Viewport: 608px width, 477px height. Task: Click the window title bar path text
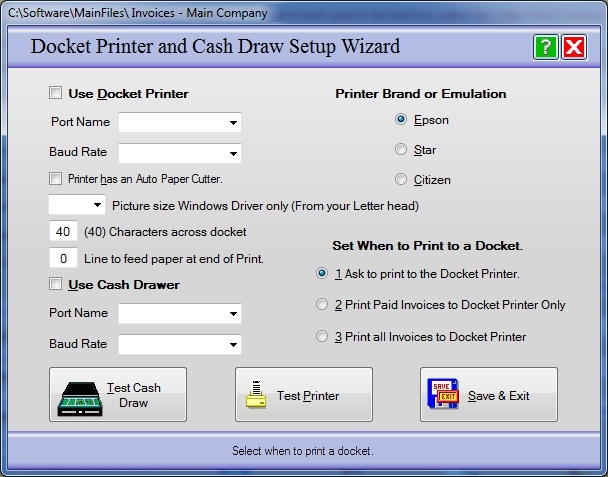(x=138, y=13)
